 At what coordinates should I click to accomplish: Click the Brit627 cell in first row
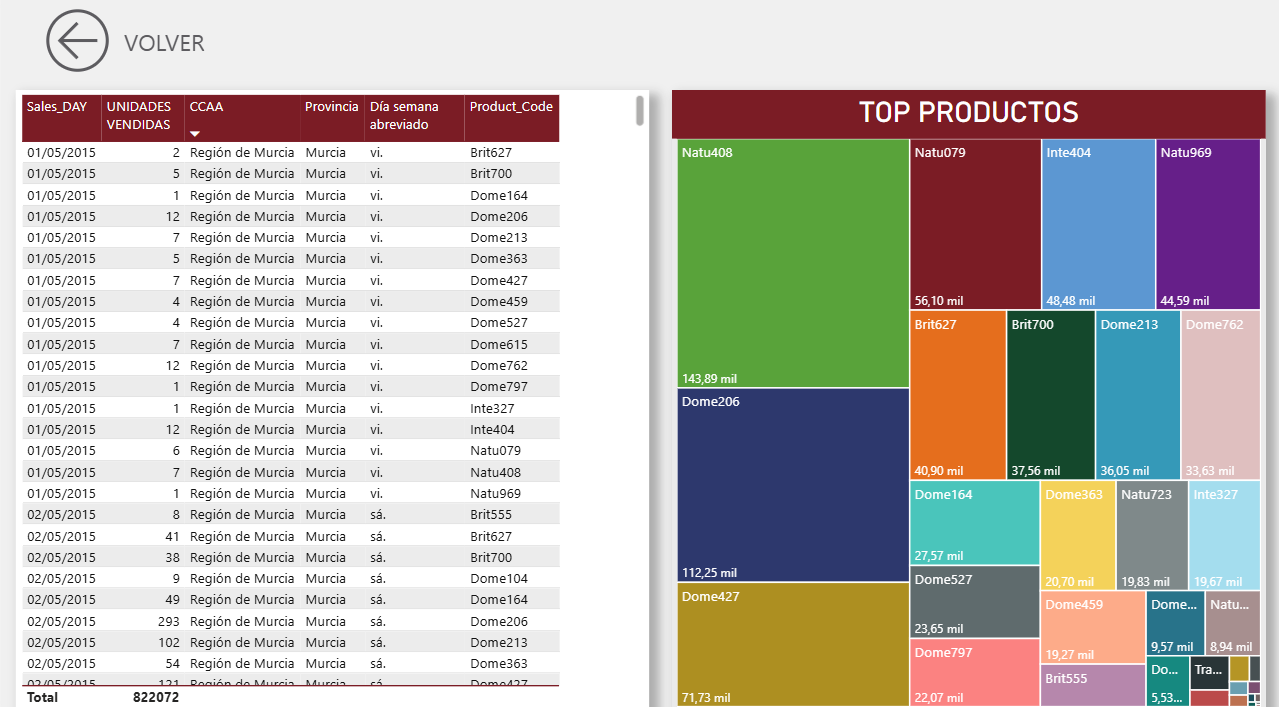pos(491,153)
